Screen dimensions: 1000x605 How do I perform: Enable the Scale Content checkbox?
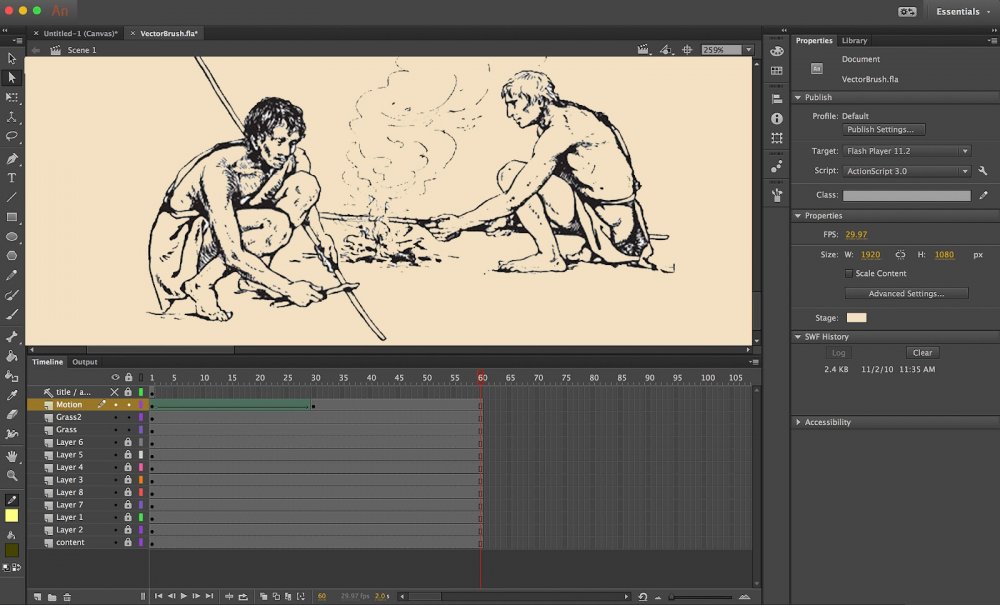pyautogui.click(x=850, y=273)
